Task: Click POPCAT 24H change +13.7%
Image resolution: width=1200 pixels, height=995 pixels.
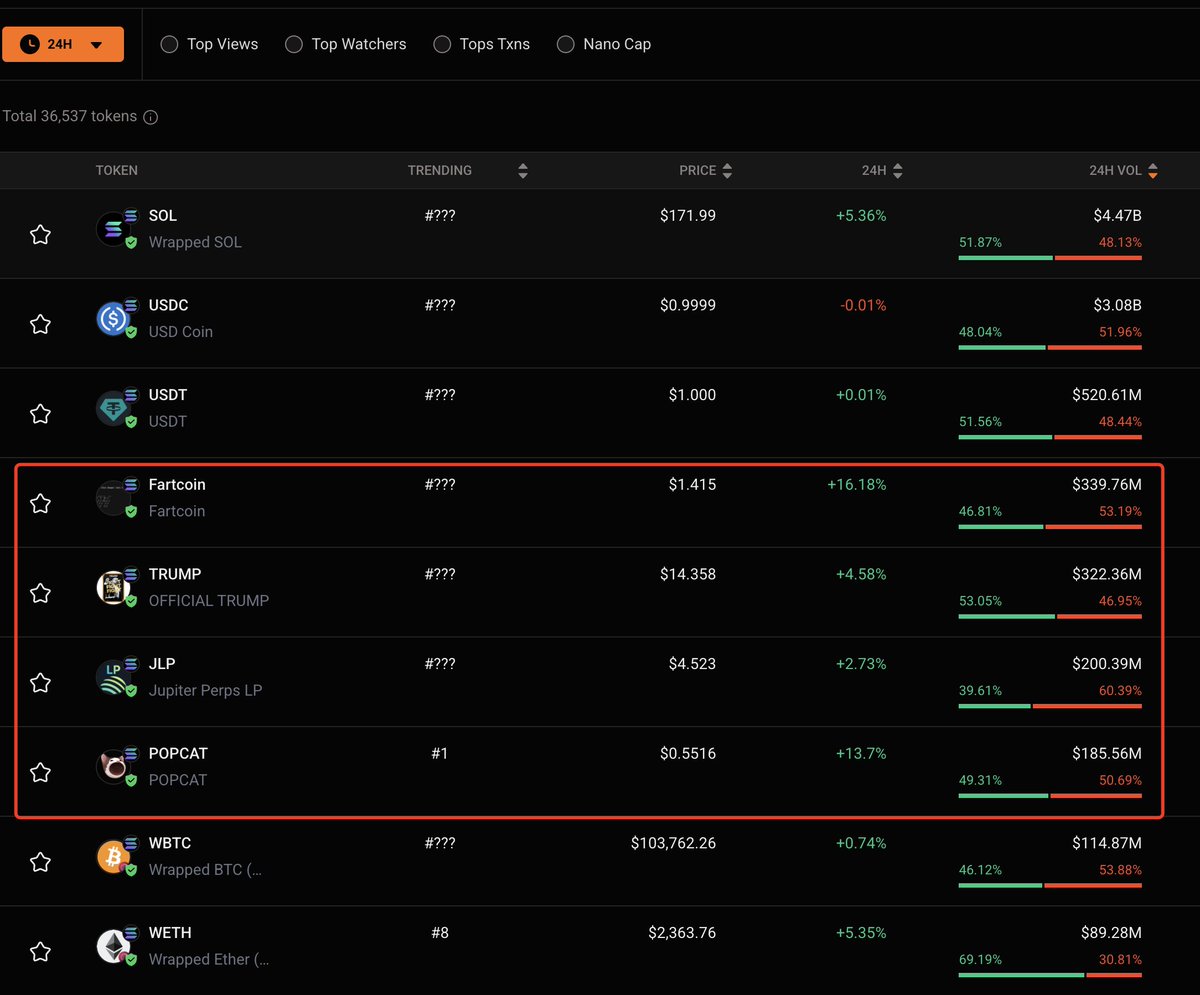Action: [x=861, y=754]
